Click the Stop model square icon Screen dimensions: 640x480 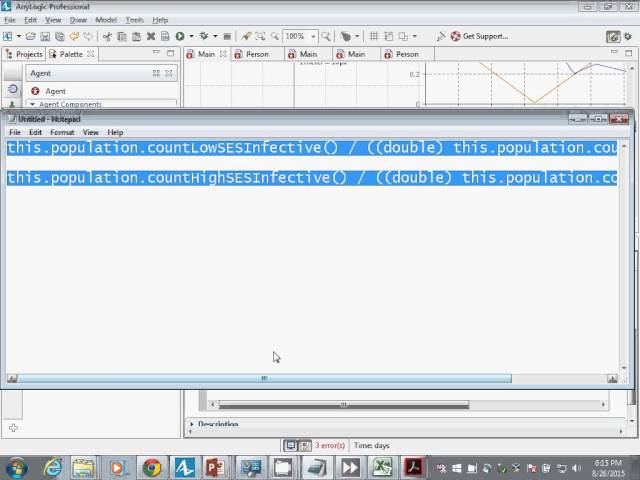(227, 36)
